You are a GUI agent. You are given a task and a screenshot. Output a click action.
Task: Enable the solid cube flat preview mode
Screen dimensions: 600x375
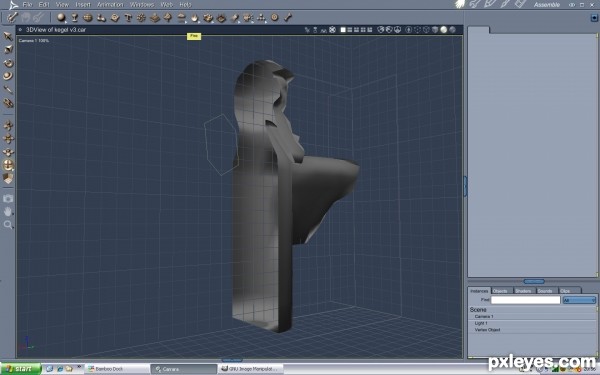pyautogui.click(x=435, y=30)
